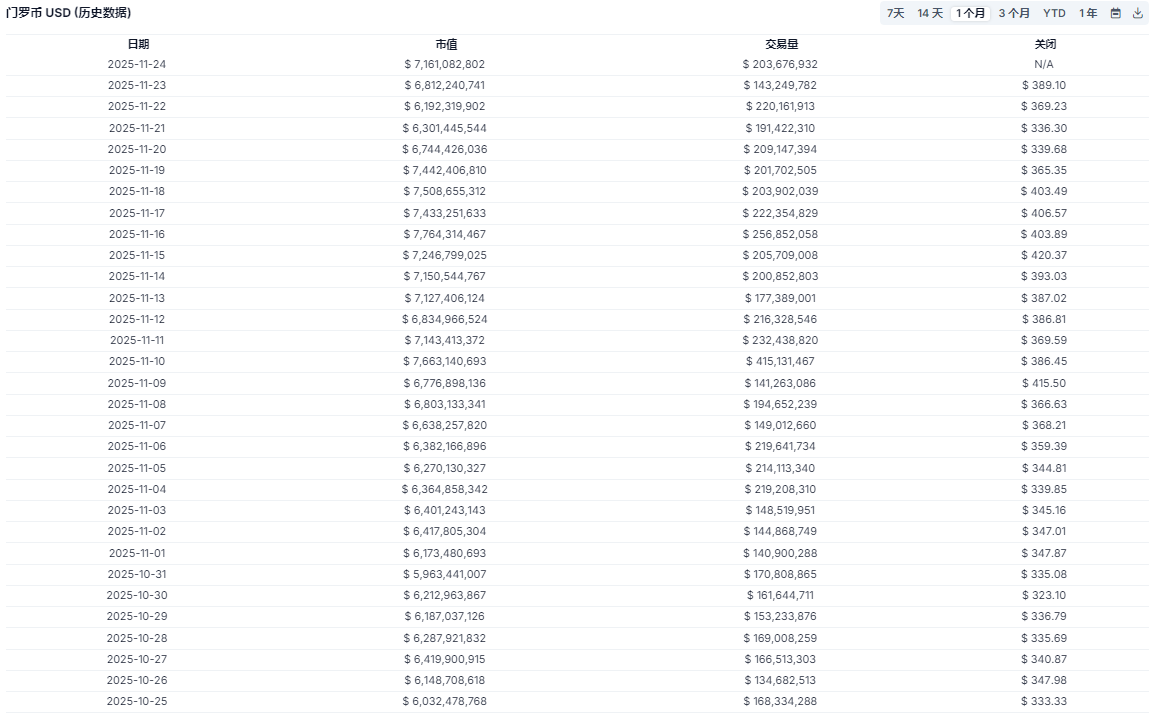This screenshot has width=1151, height=719.
Task: Click the 2025-10-25 date row
Action: point(137,701)
